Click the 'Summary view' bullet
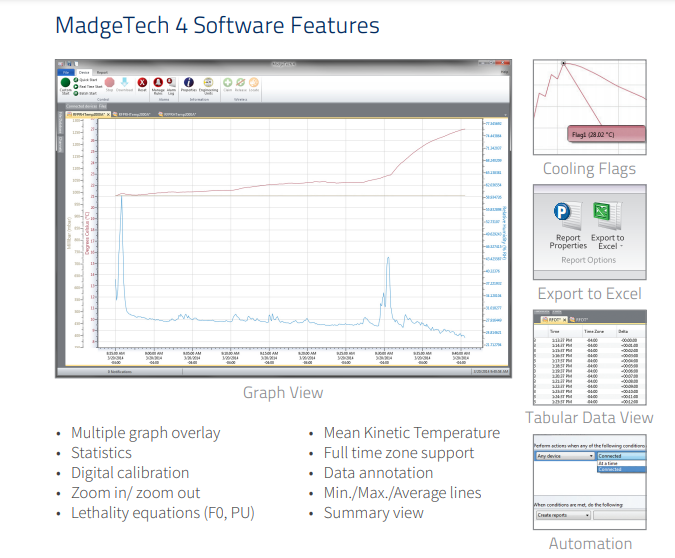This screenshot has height=558, width=675. tap(374, 513)
